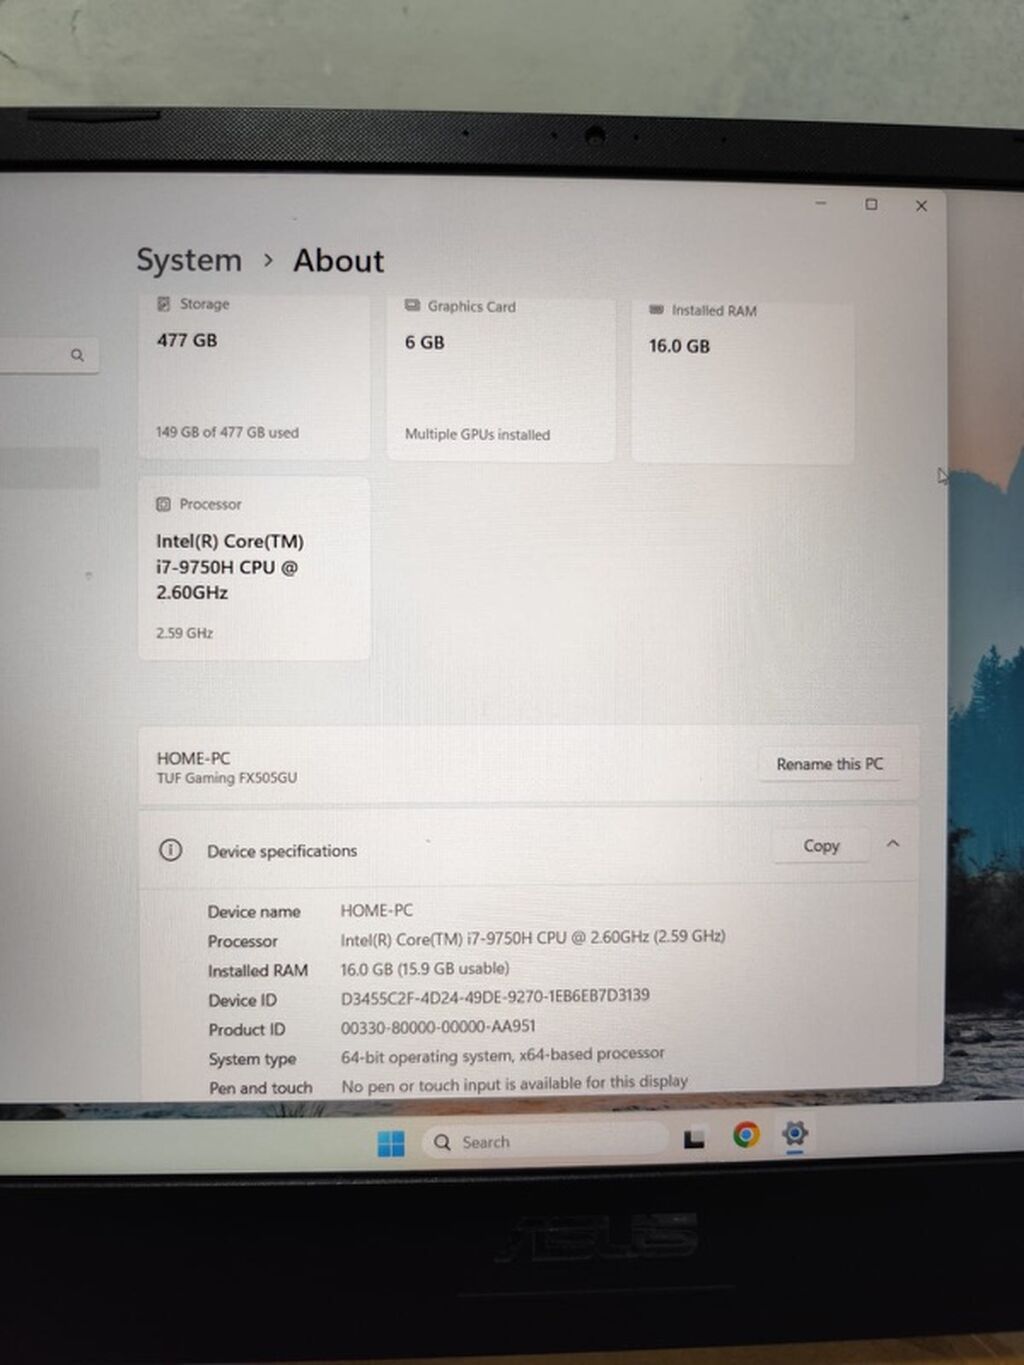This screenshot has width=1024, height=1365.
Task: Copy the device specifications
Action: pyautogui.click(x=821, y=846)
